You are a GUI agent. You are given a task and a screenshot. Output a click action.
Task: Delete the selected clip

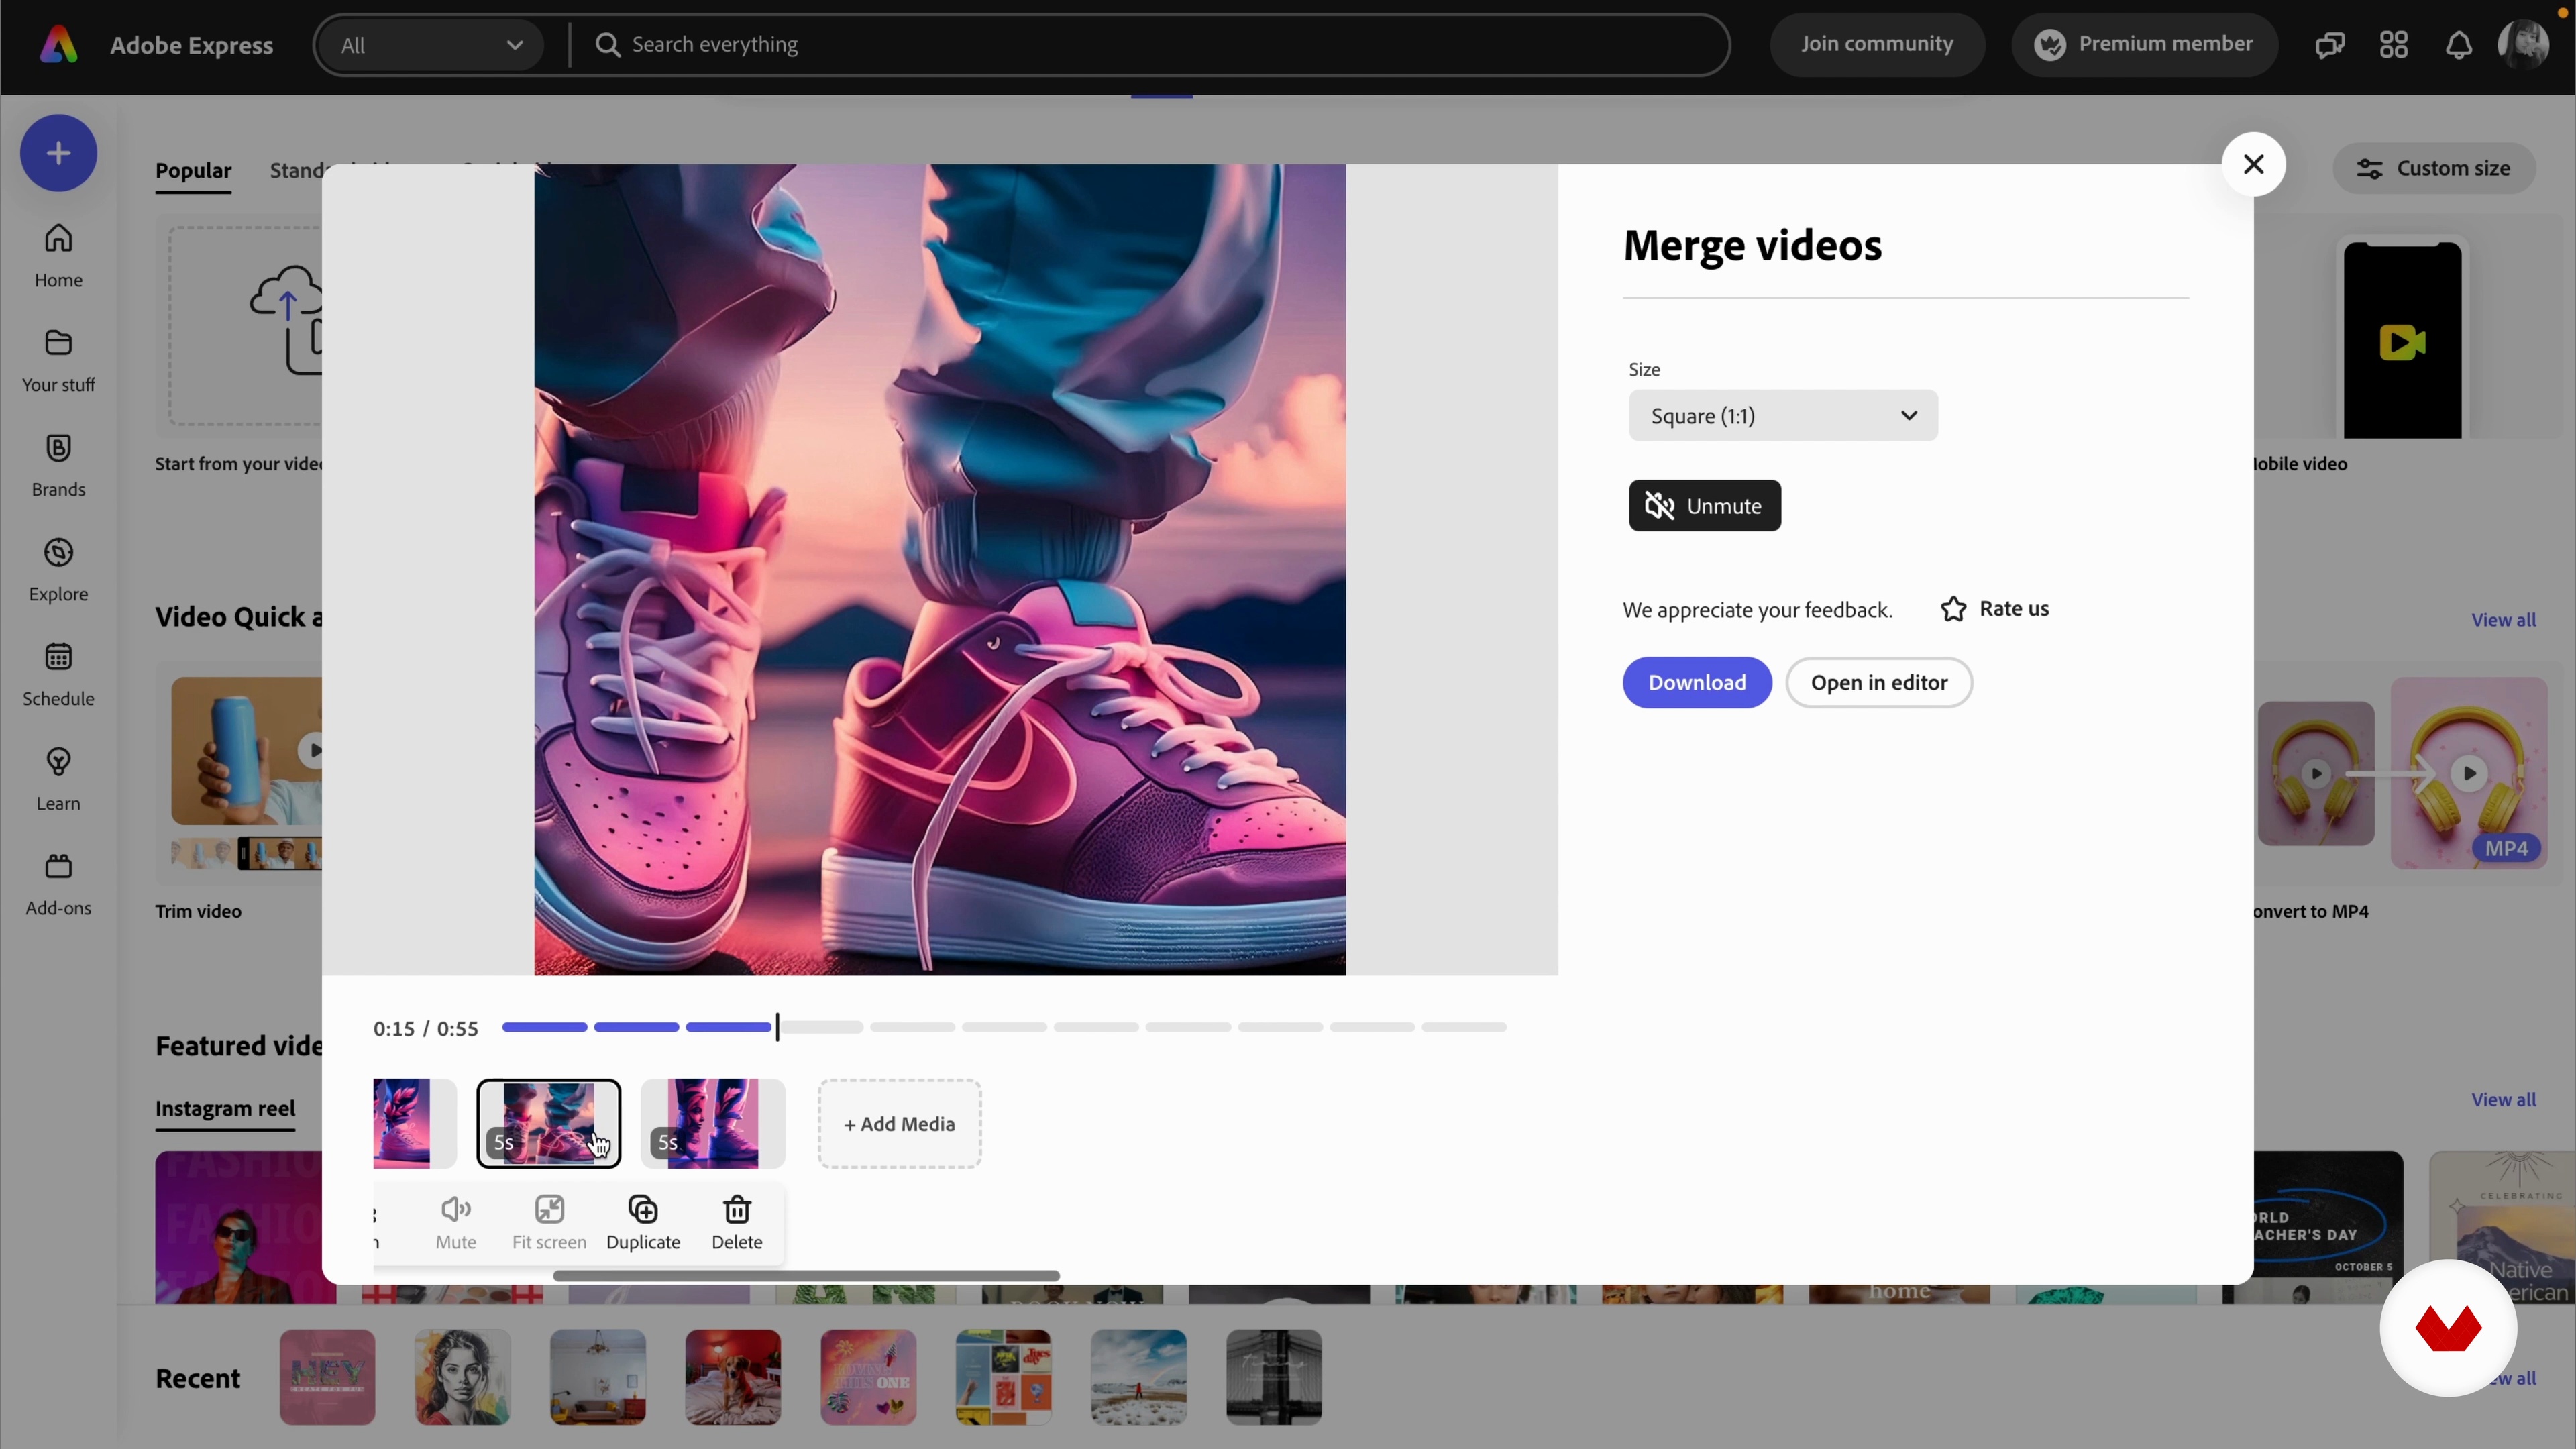pyautogui.click(x=737, y=1222)
